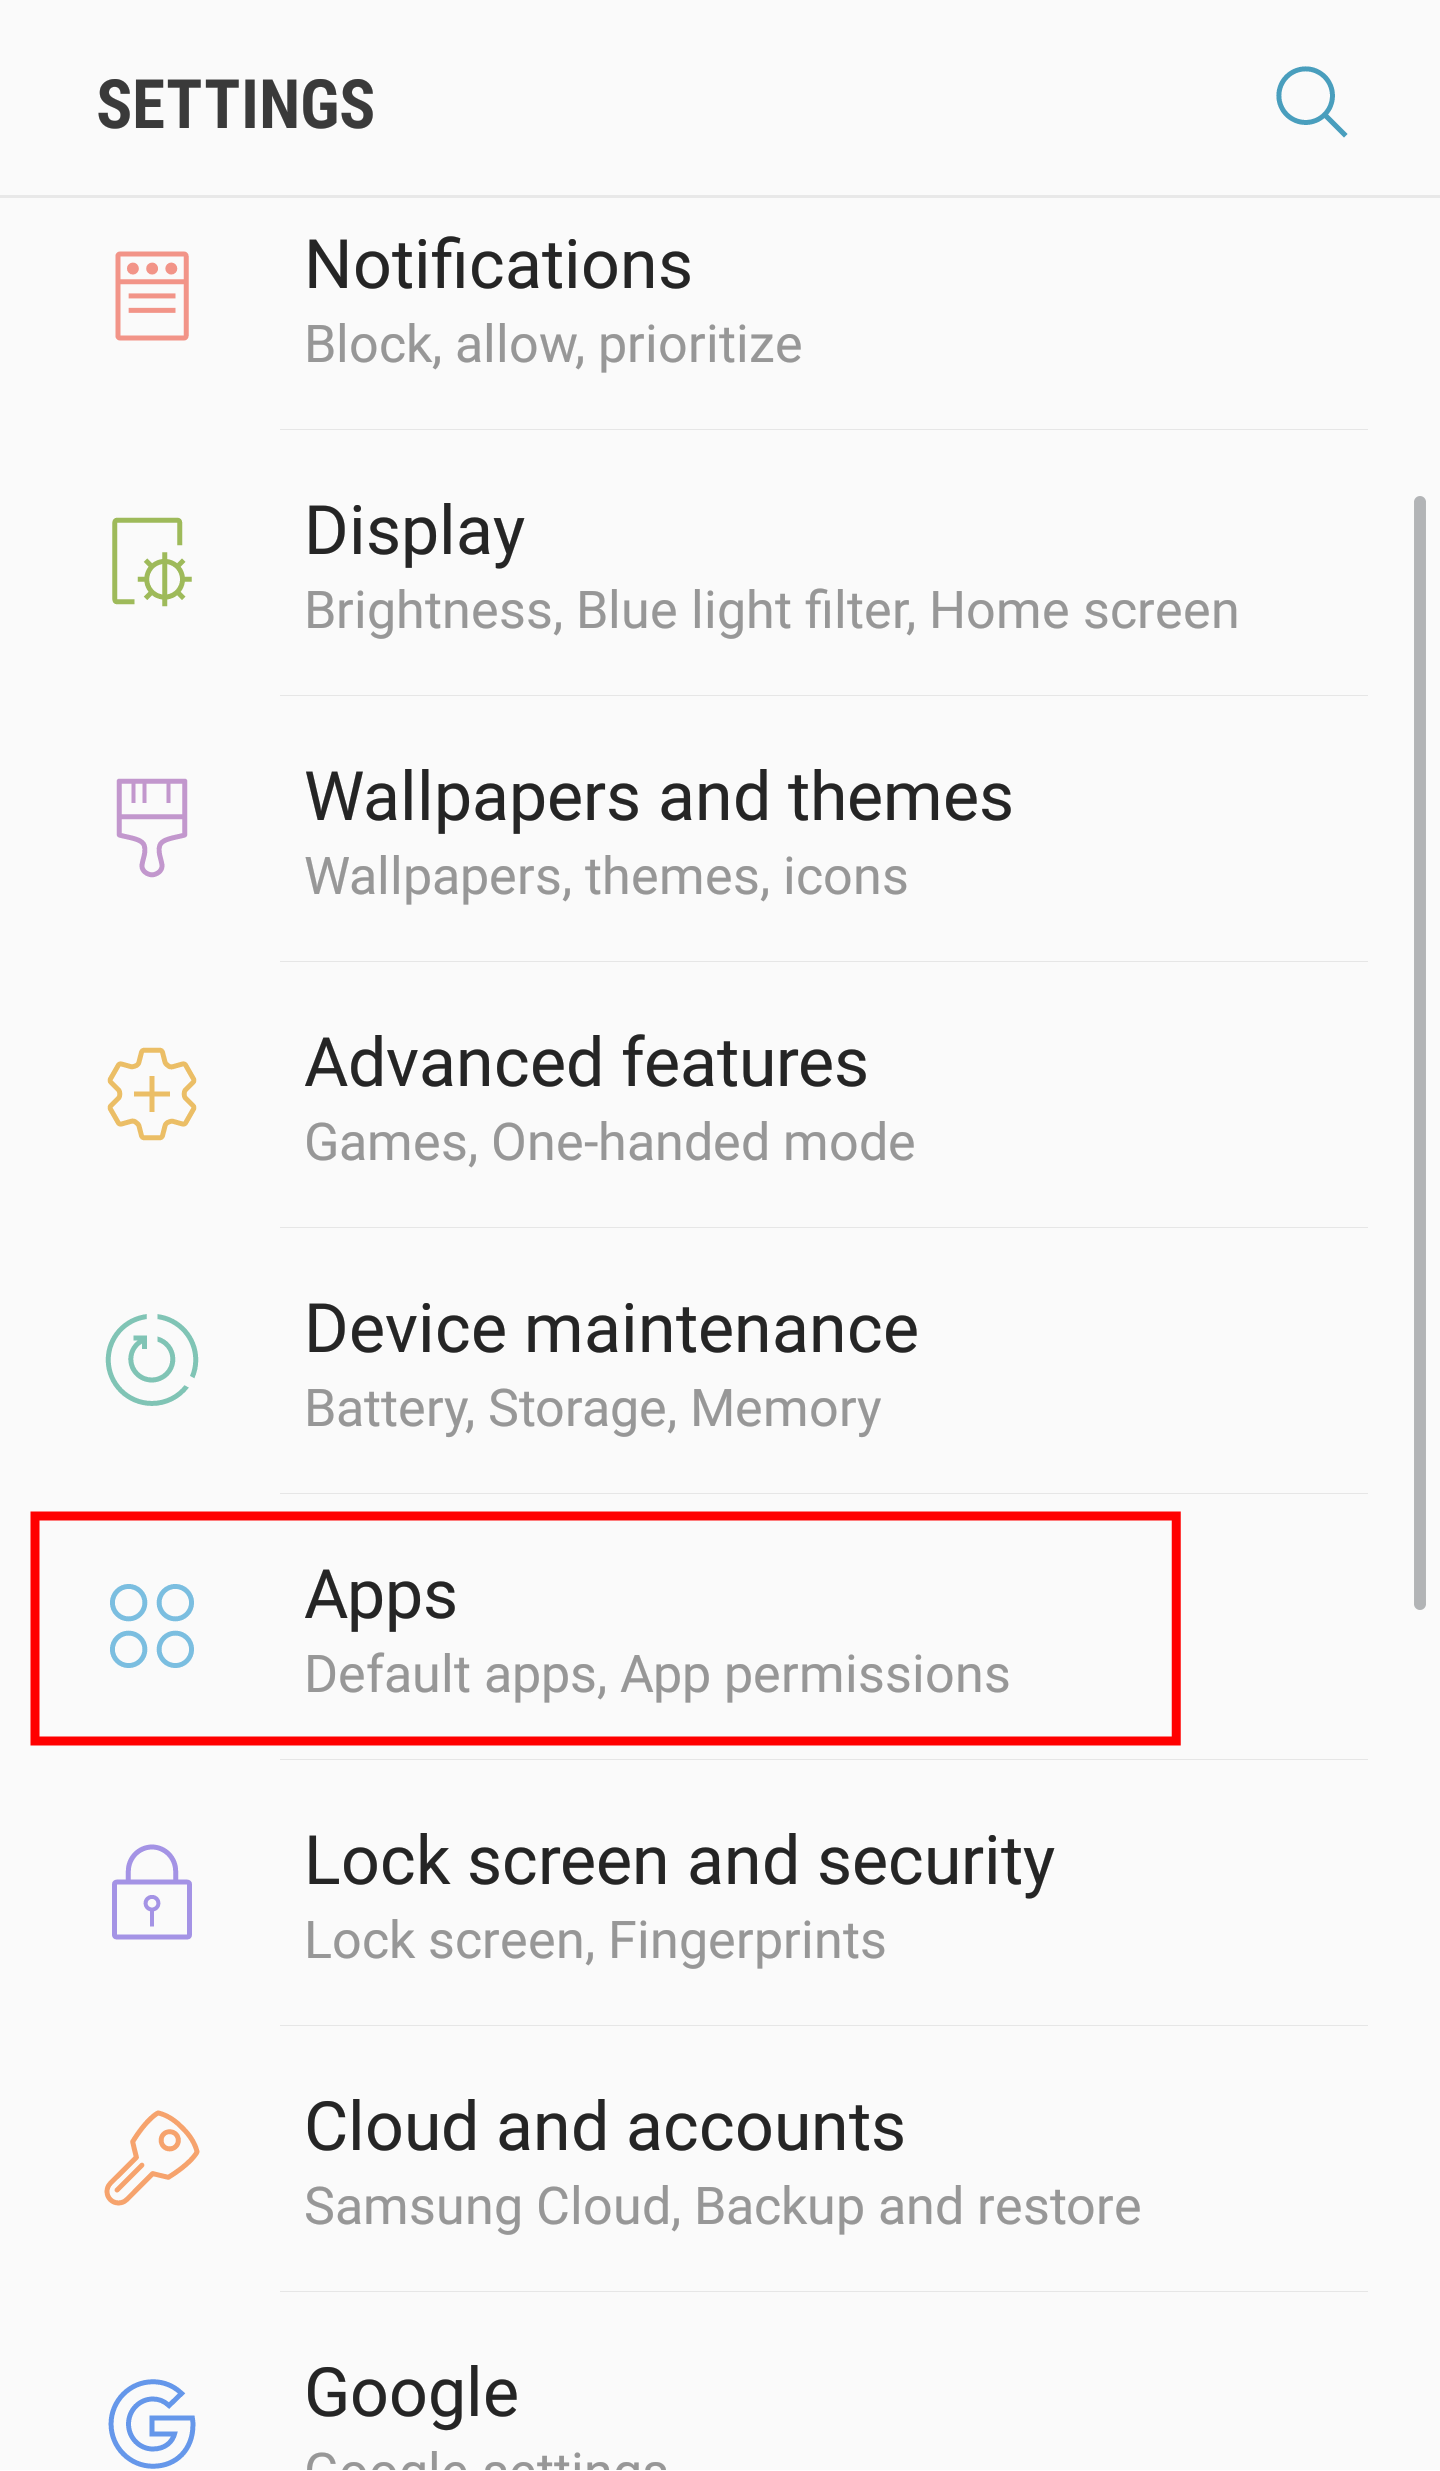
Task: Open Cloud and accounts
Action: coord(720,2160)
